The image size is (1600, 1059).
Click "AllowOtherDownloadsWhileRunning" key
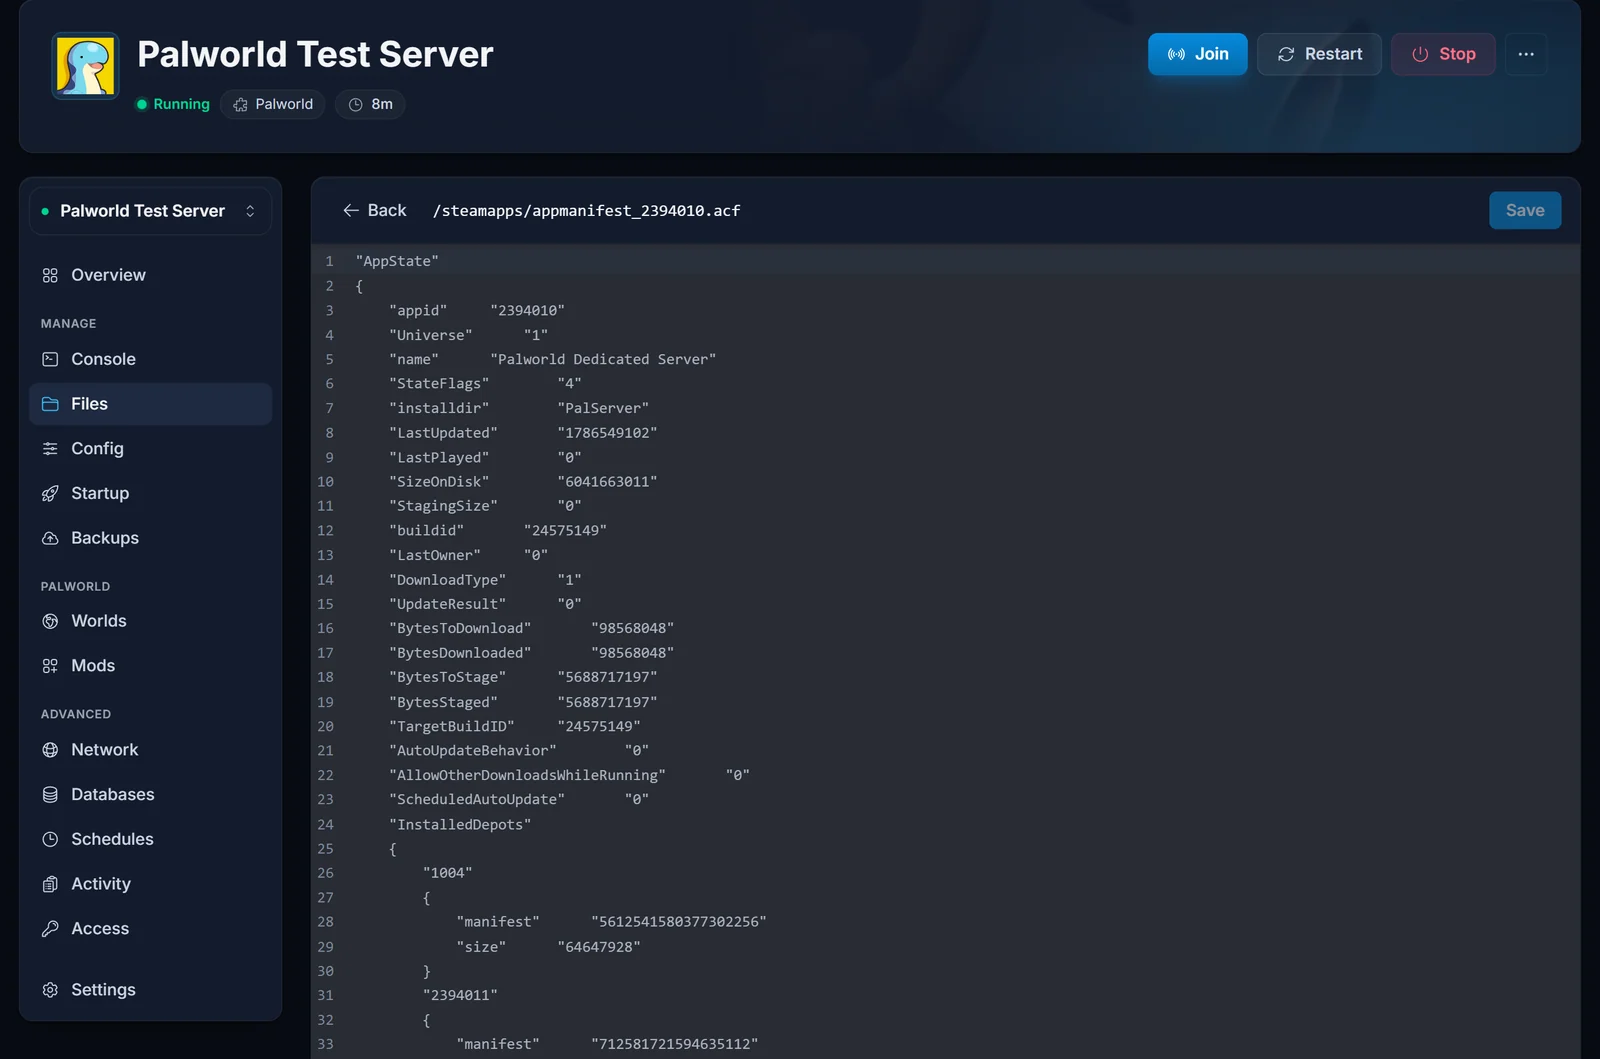528,775
